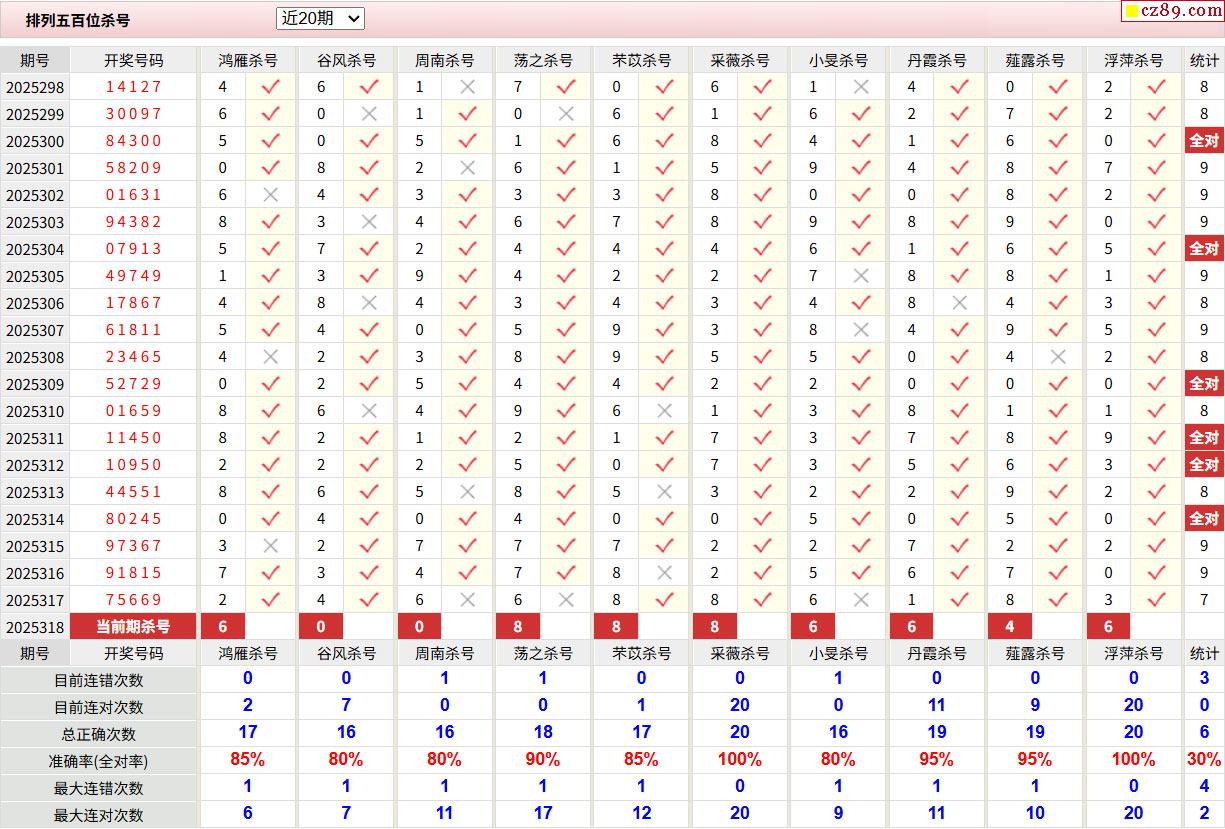Click the 全对 badge in row 2025314

[x=1204, y=519]
